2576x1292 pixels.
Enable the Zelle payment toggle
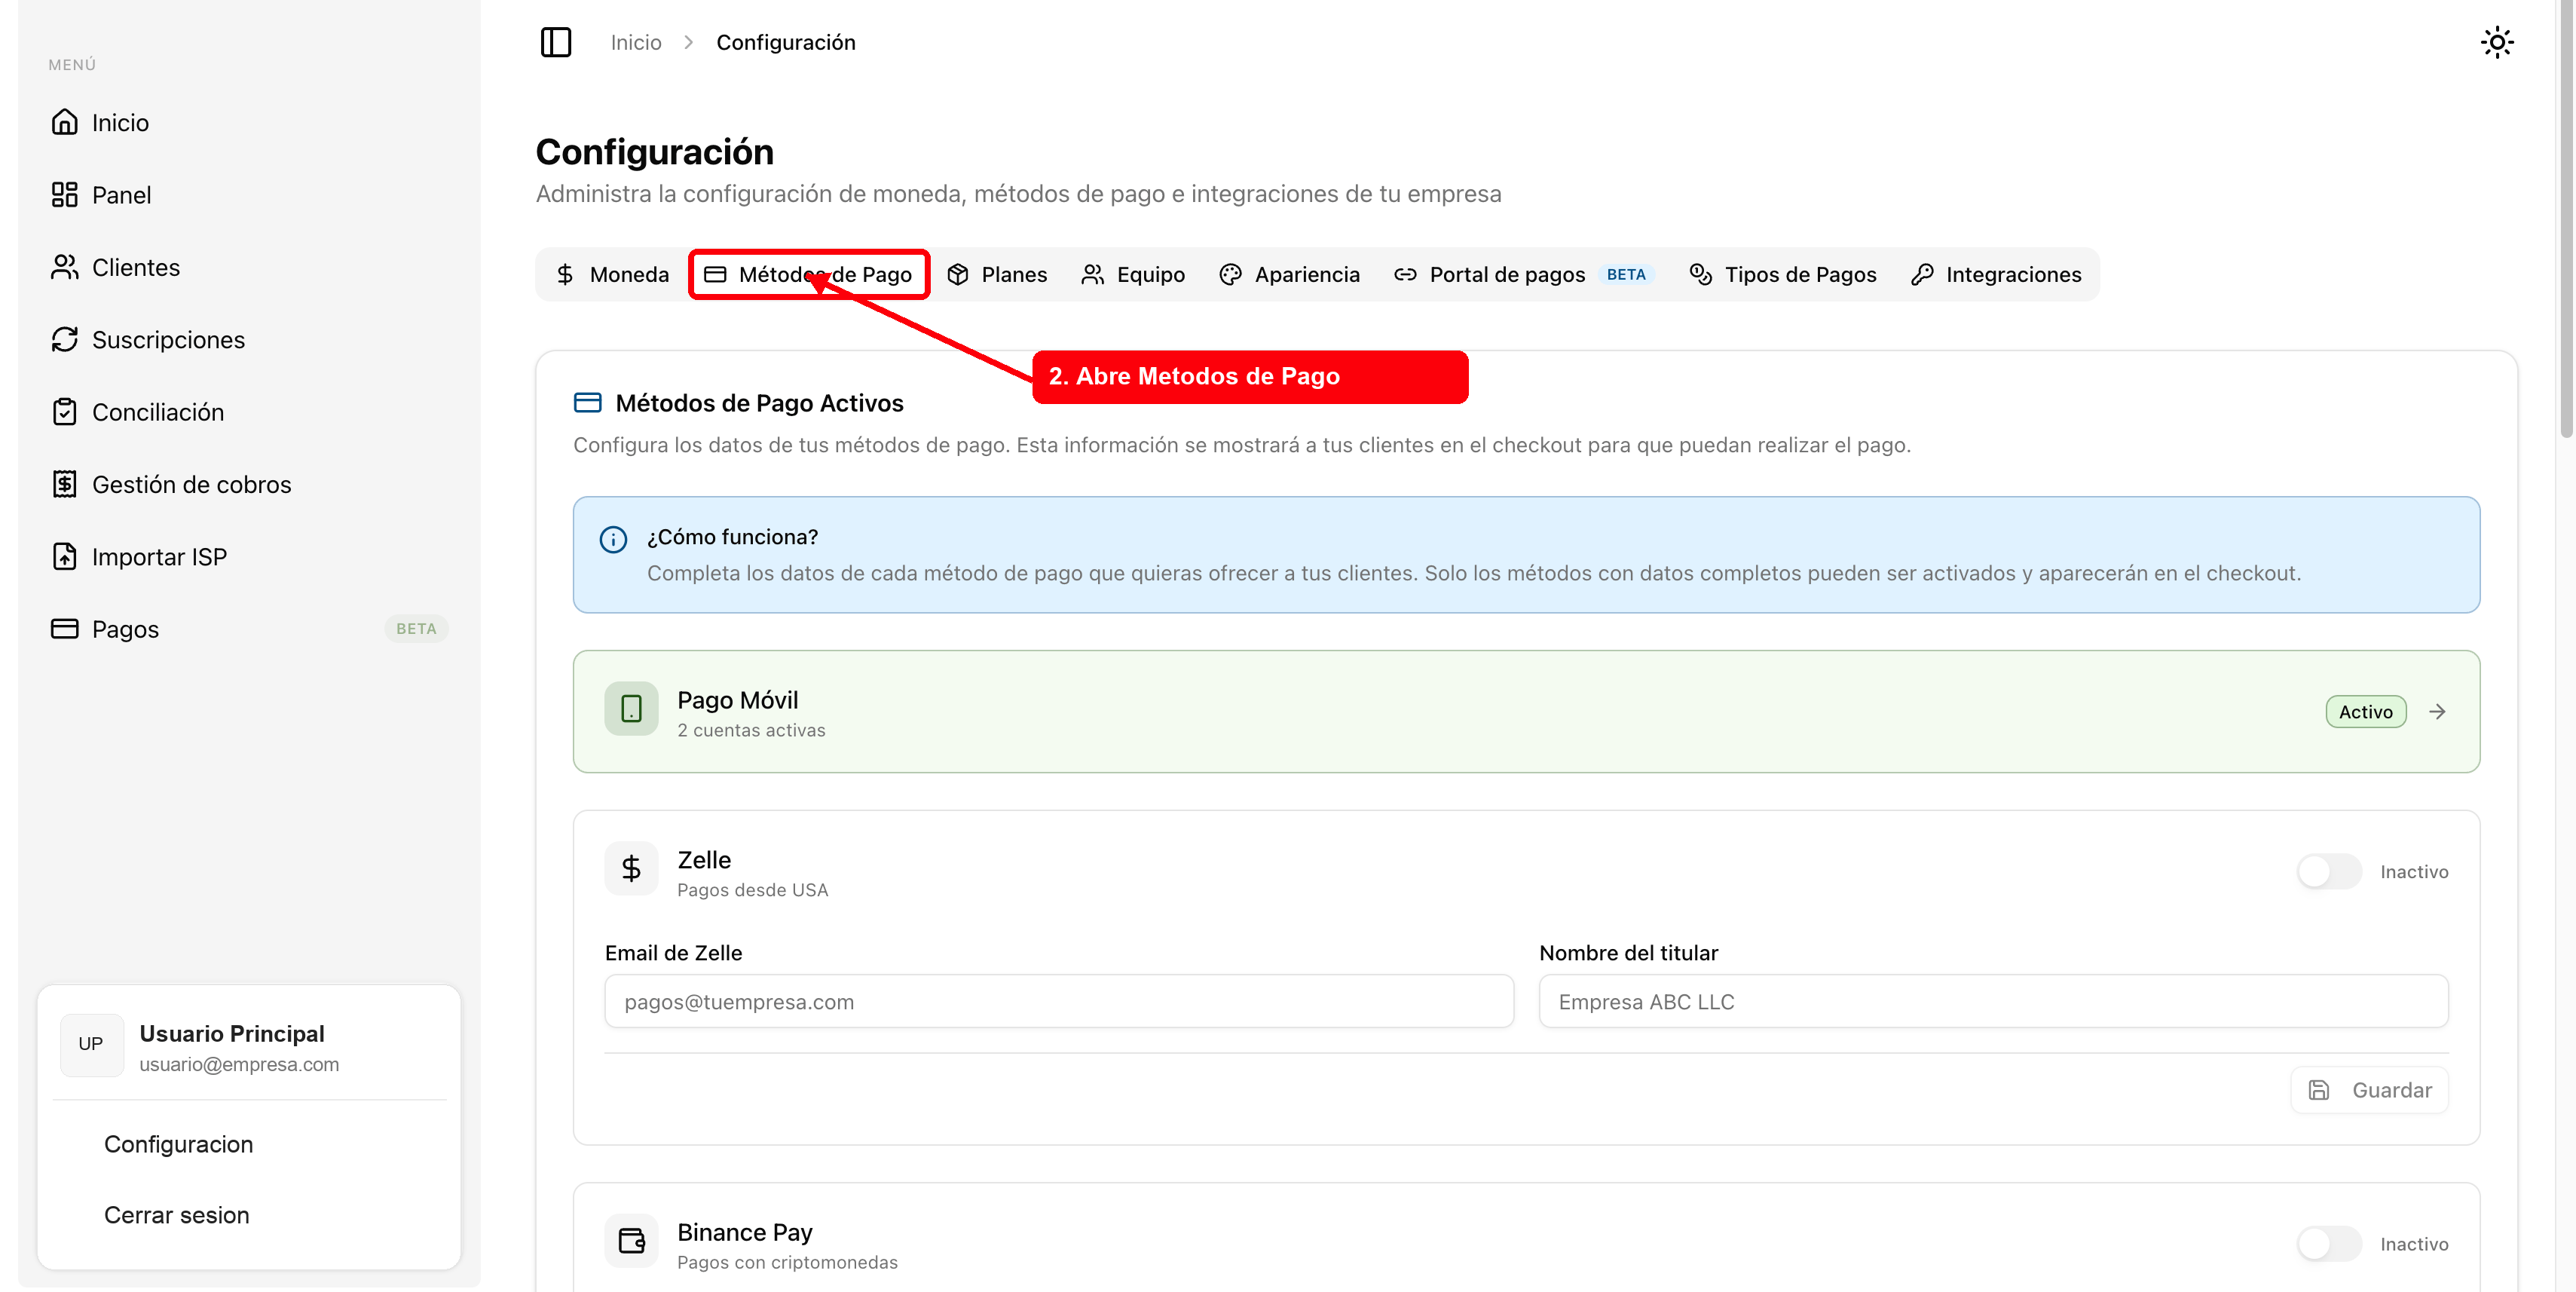click(x=2328, y=871)
